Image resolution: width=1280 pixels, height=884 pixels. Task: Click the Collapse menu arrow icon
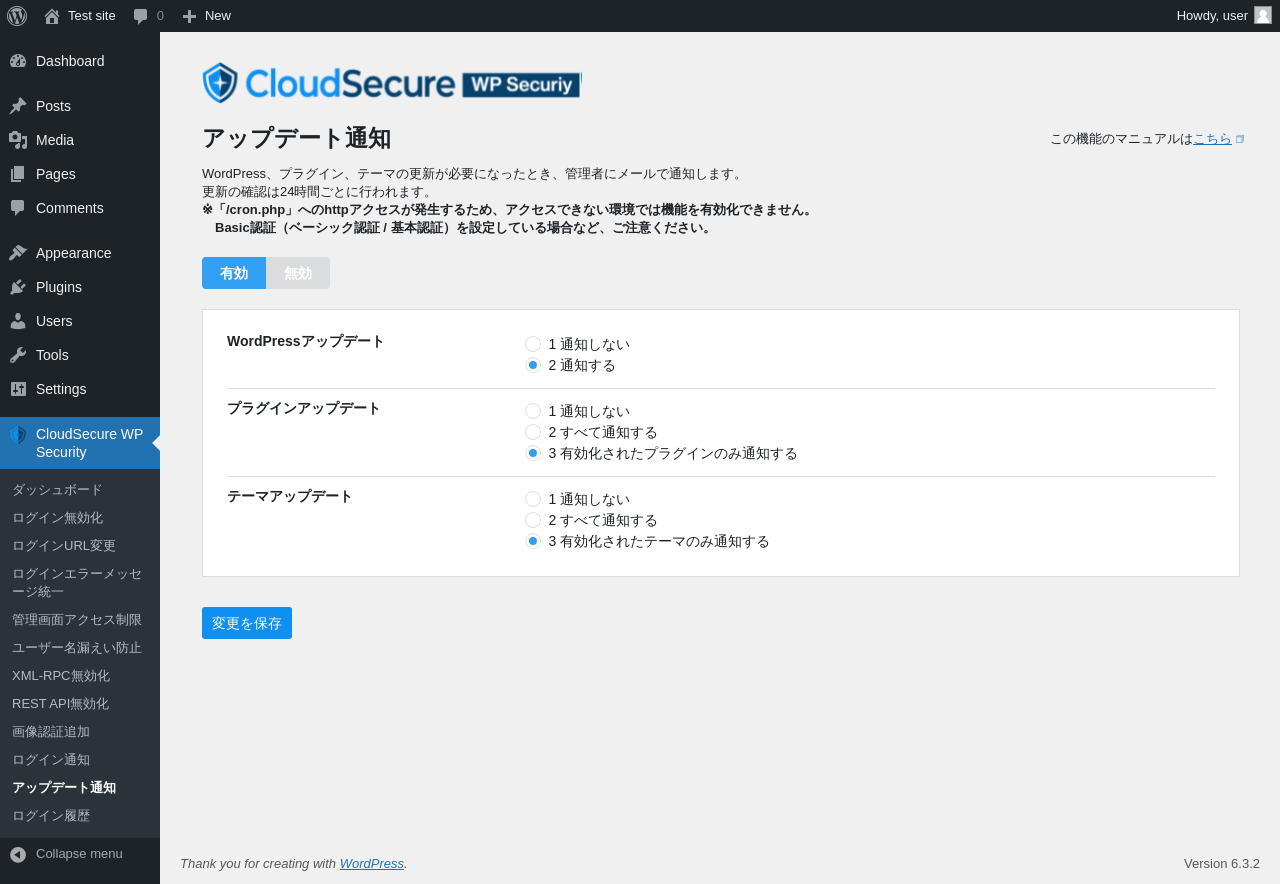click(x=18, y=855)
